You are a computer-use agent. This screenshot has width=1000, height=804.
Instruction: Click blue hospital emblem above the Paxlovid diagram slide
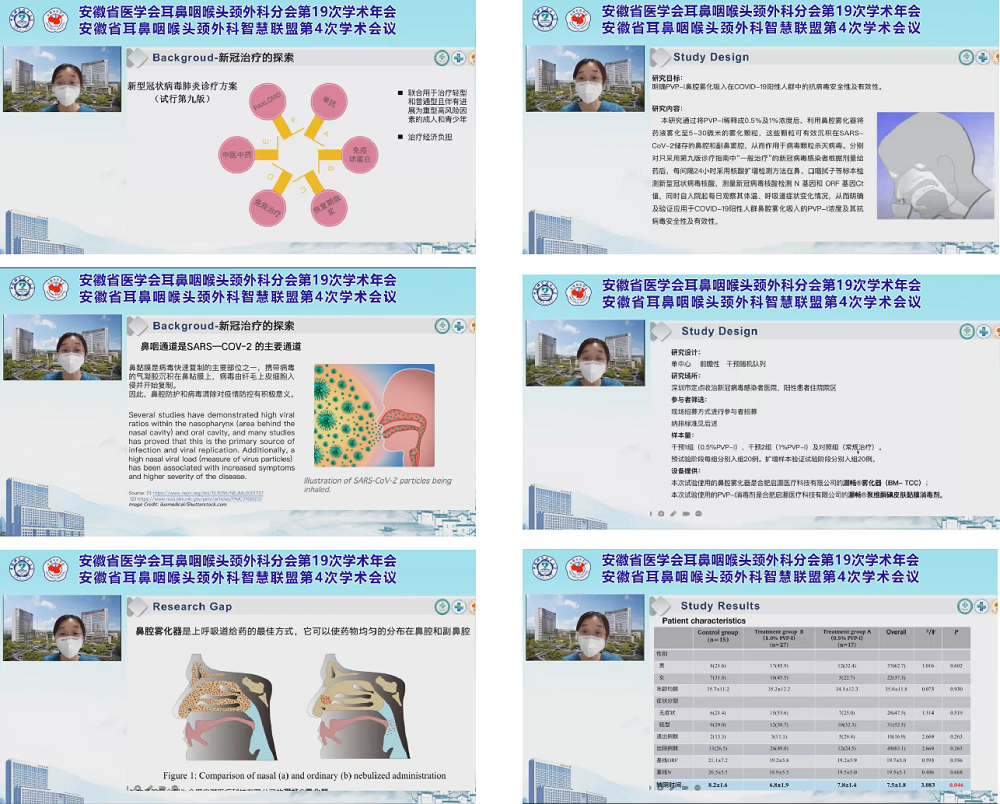tap(22, 20)
